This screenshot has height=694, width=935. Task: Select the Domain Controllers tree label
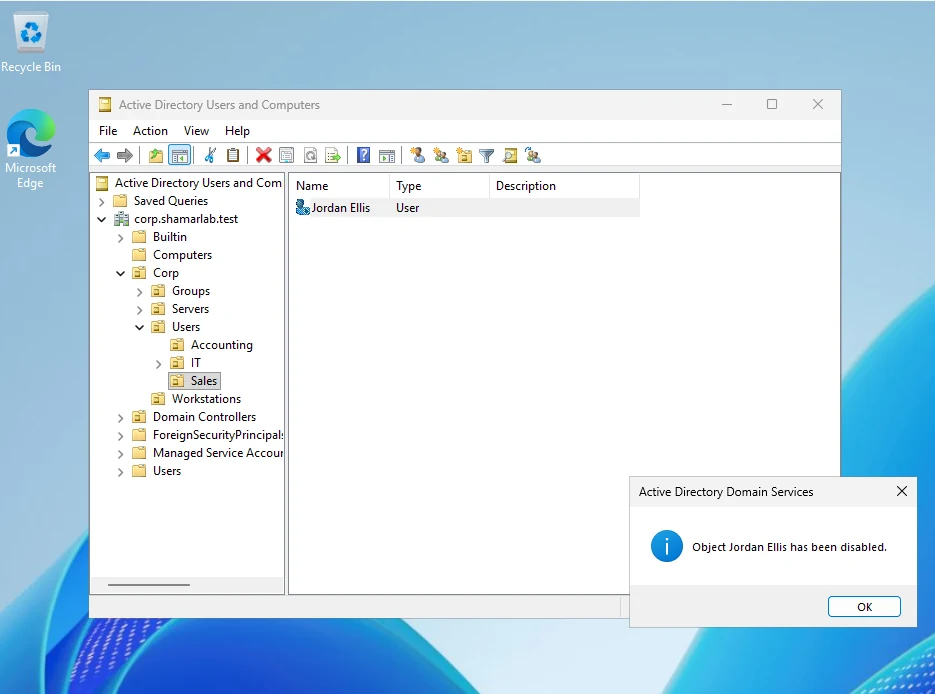[x=204, y=417]
